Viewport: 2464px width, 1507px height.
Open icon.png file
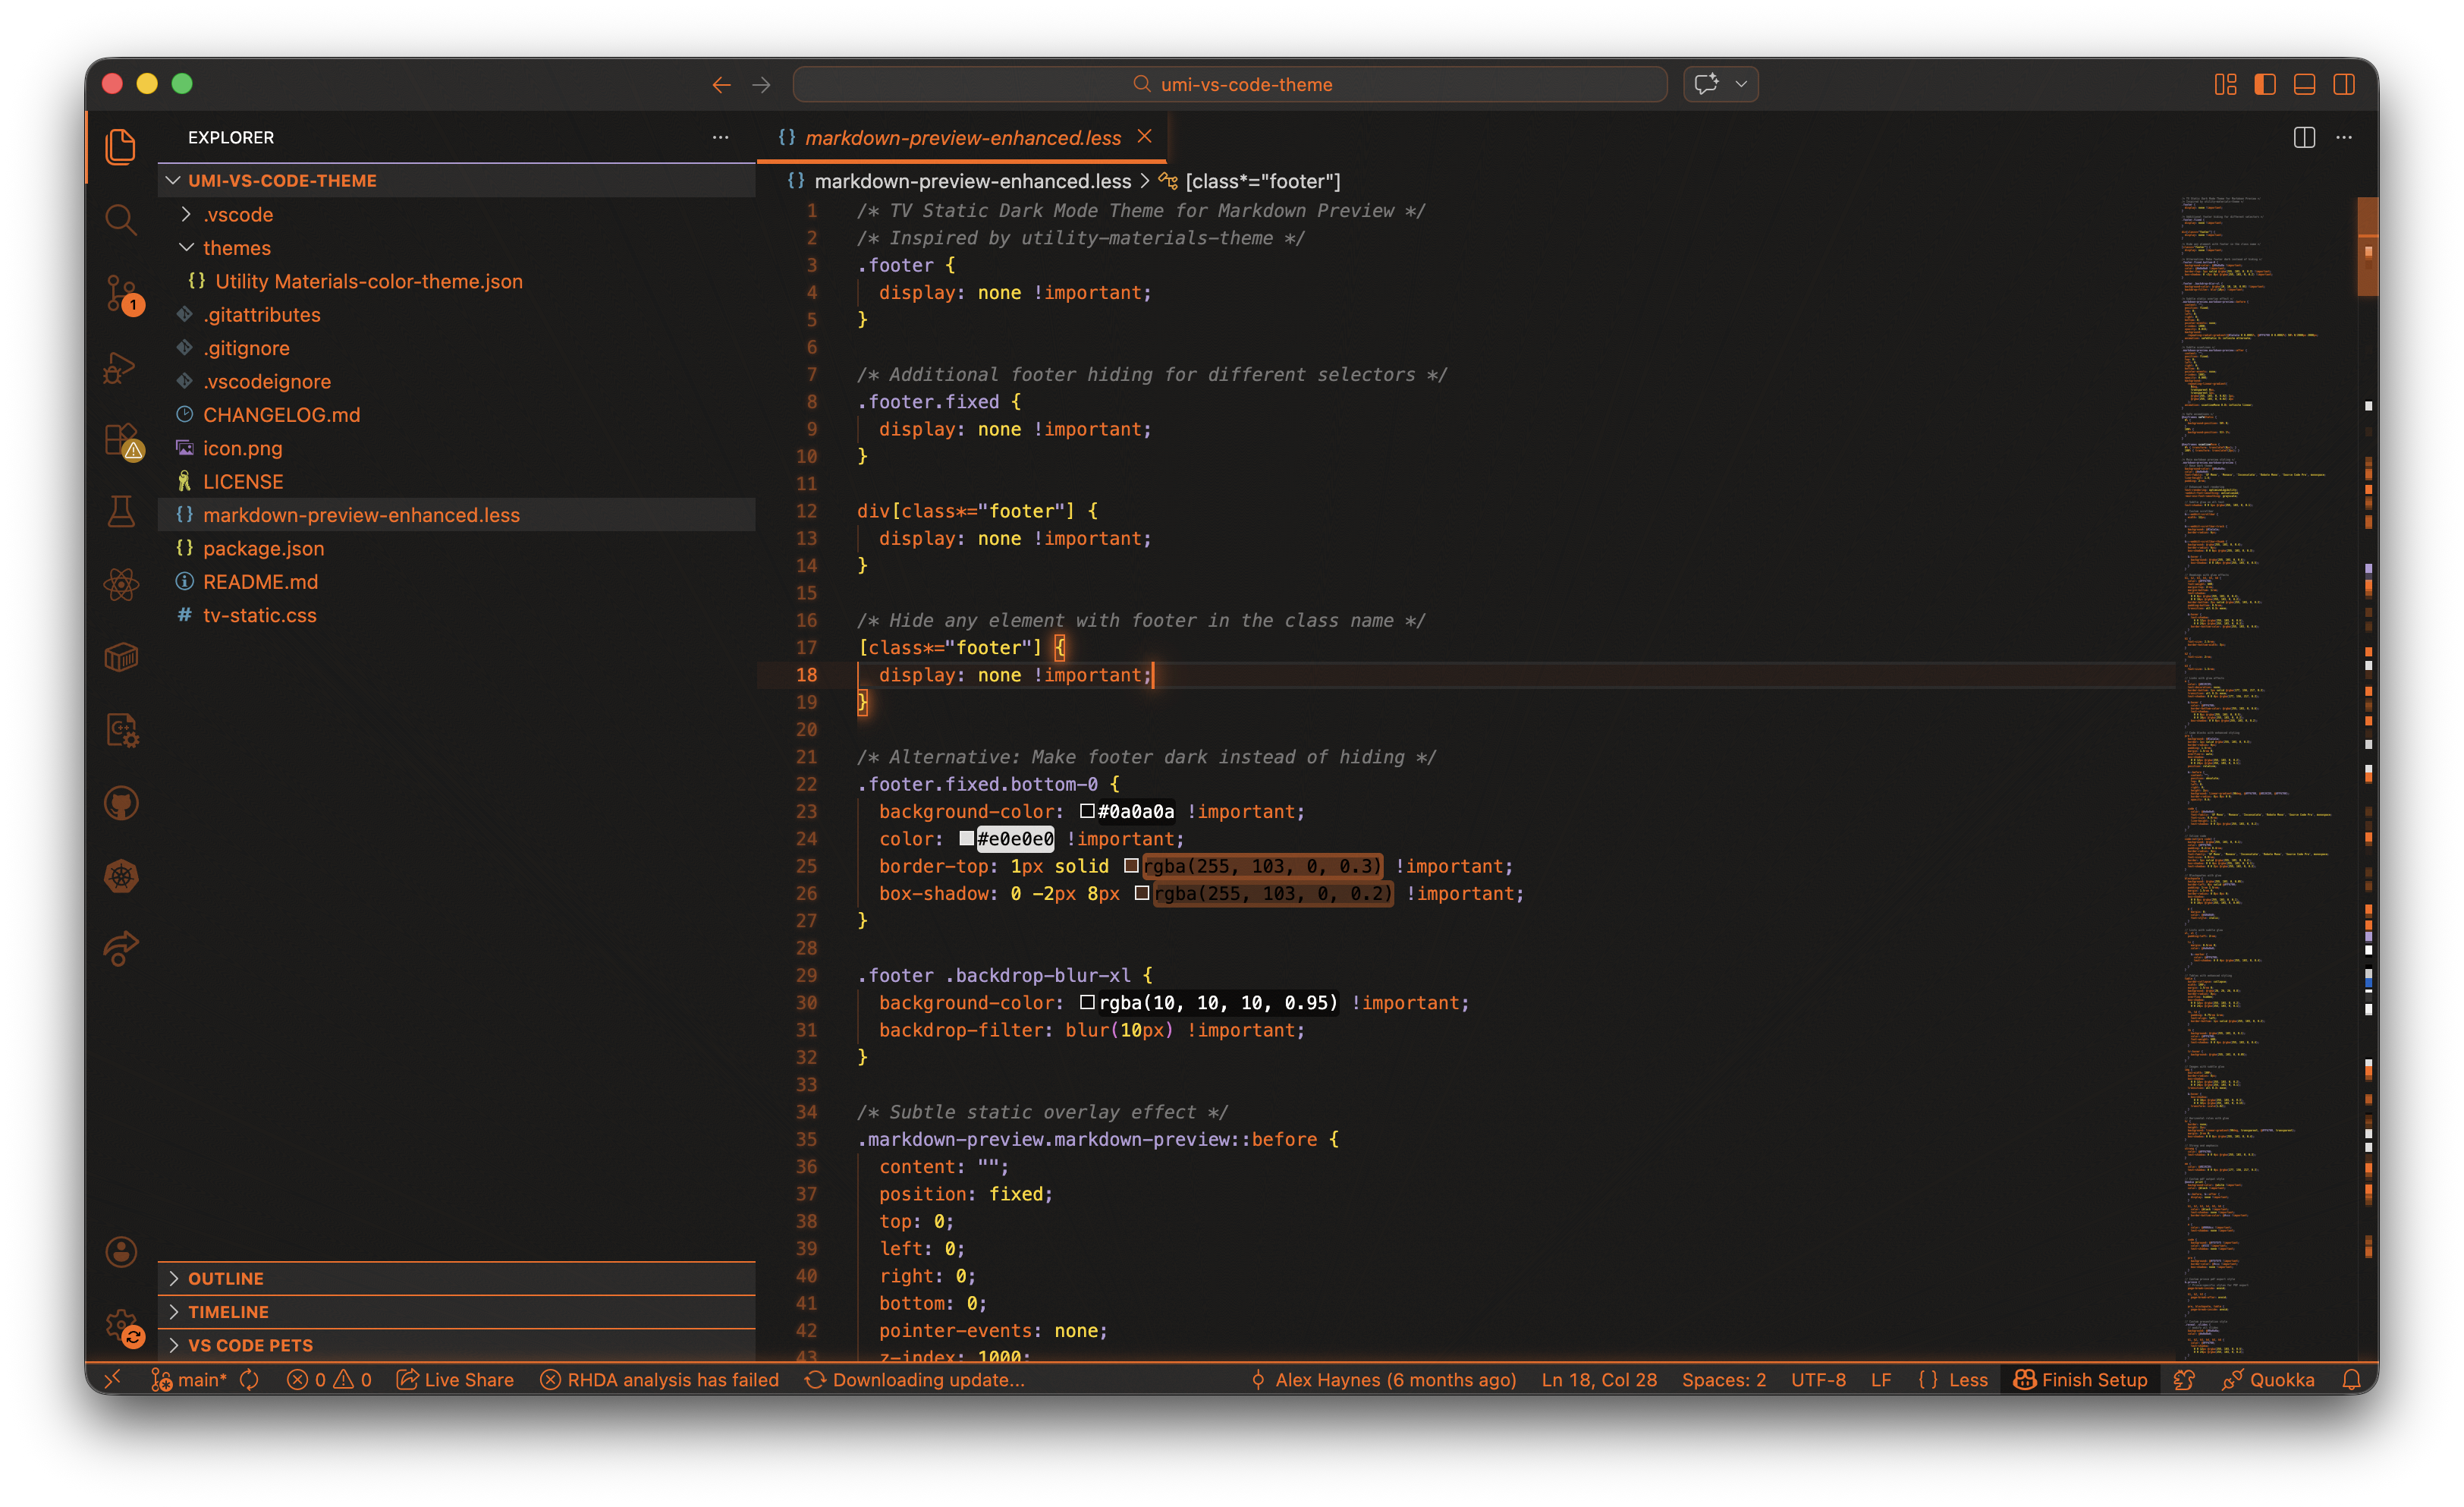(x=456, y=448)
